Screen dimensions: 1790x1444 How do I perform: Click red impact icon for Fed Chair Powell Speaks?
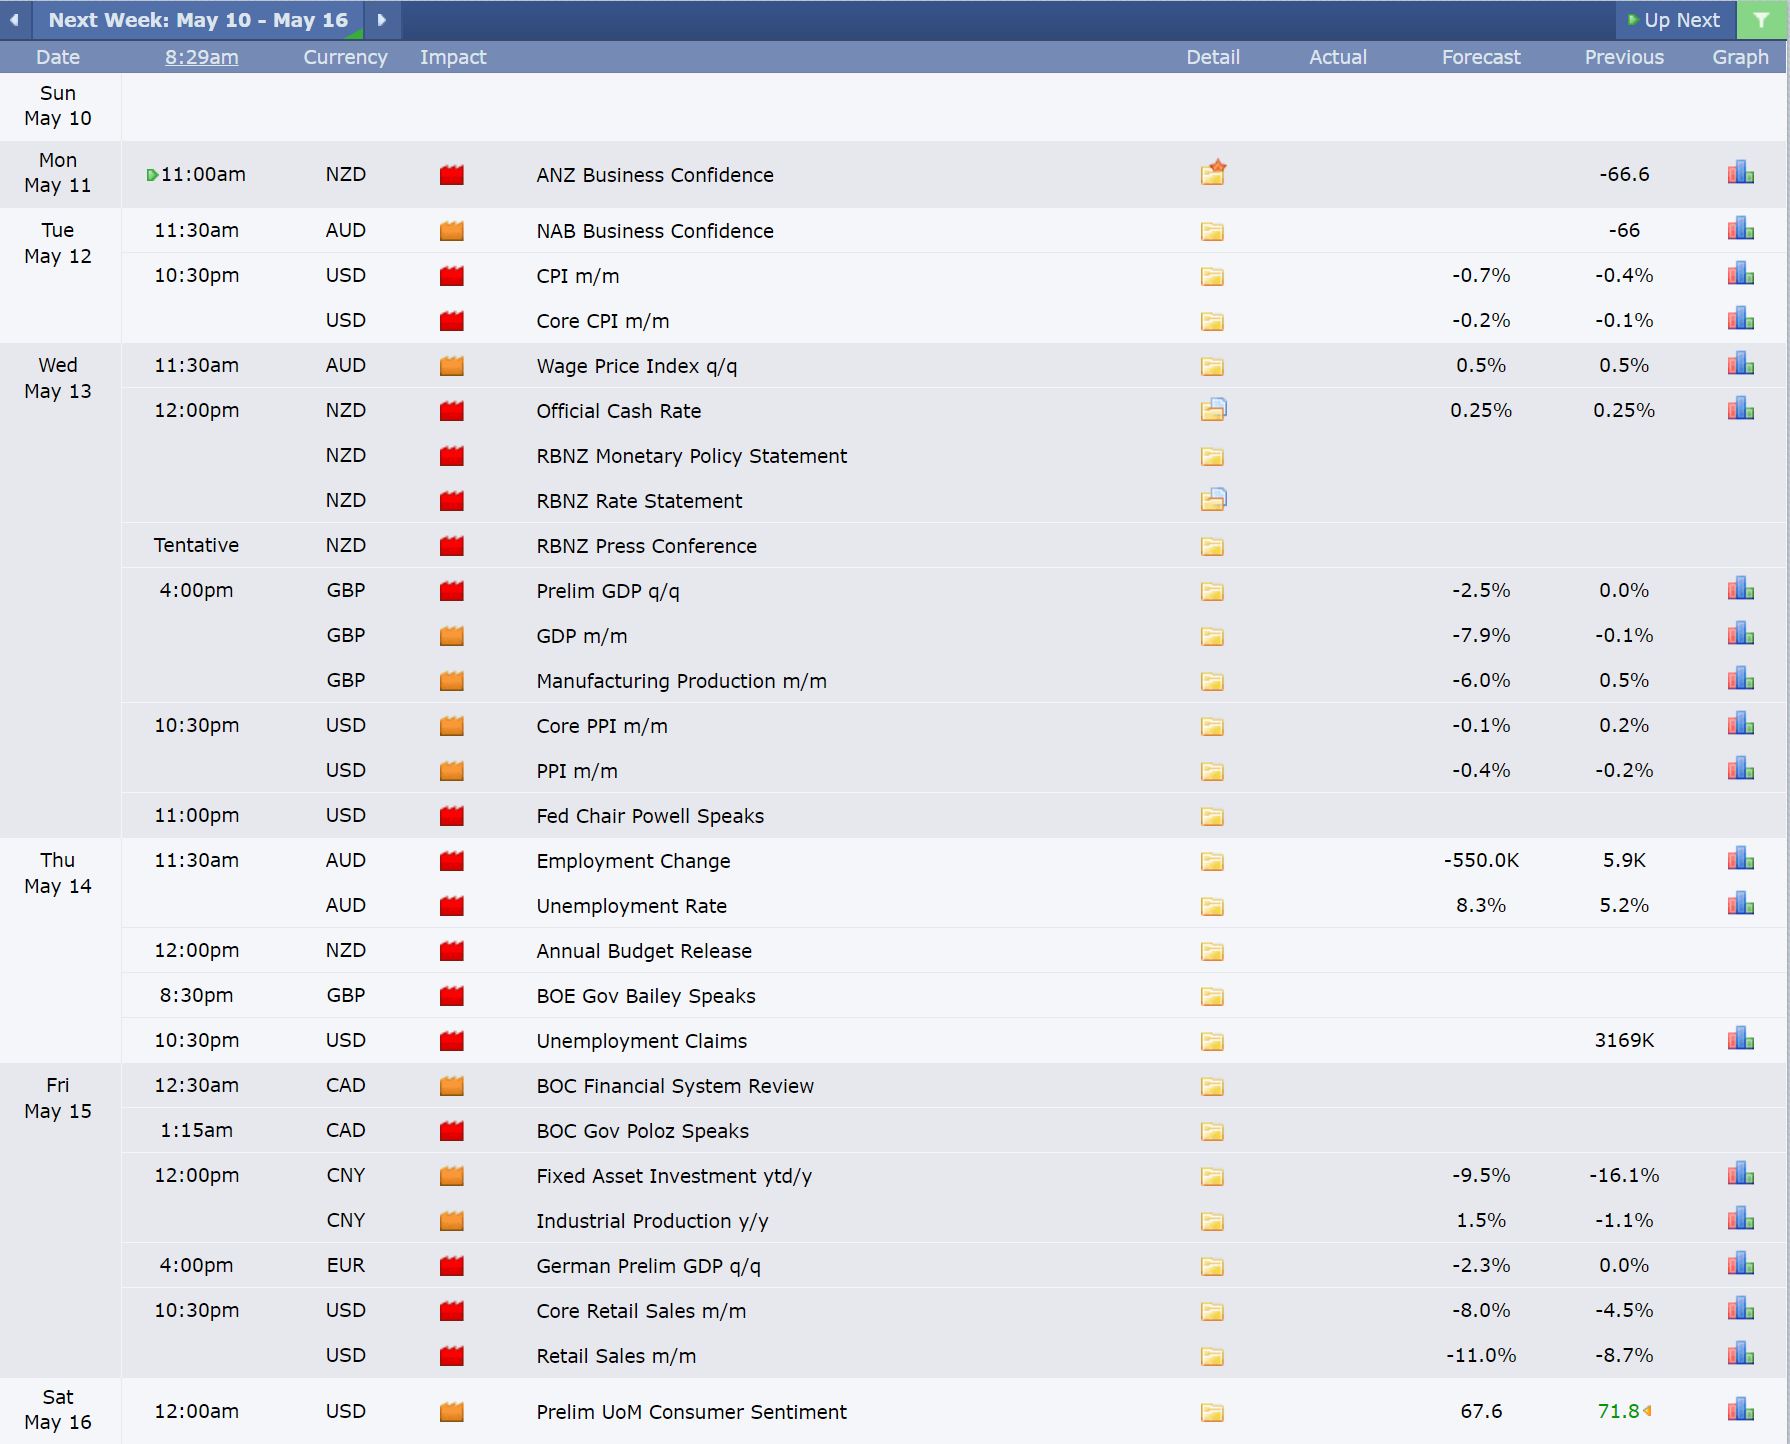452,816
